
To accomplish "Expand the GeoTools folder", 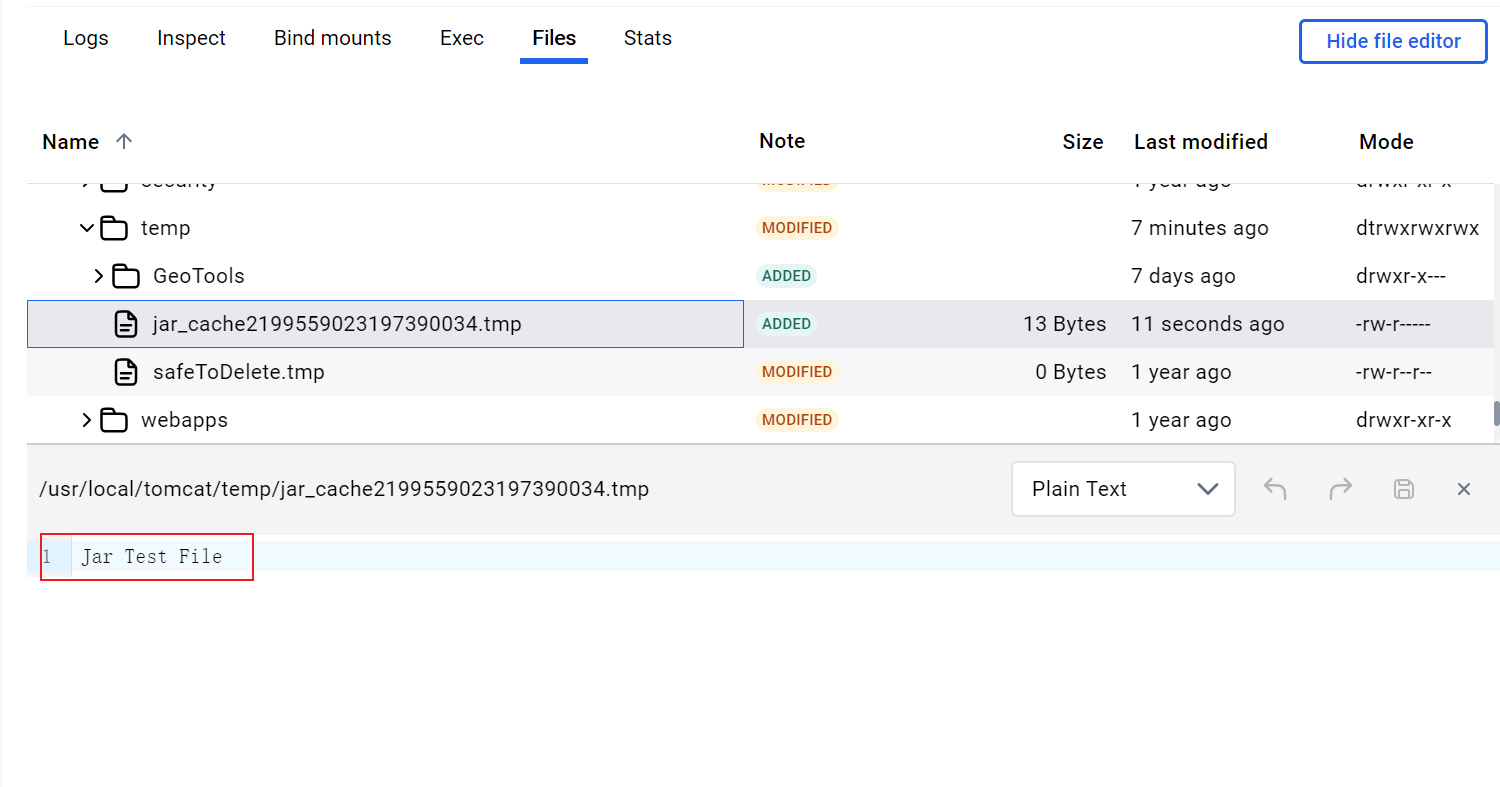I will (99, 276).
